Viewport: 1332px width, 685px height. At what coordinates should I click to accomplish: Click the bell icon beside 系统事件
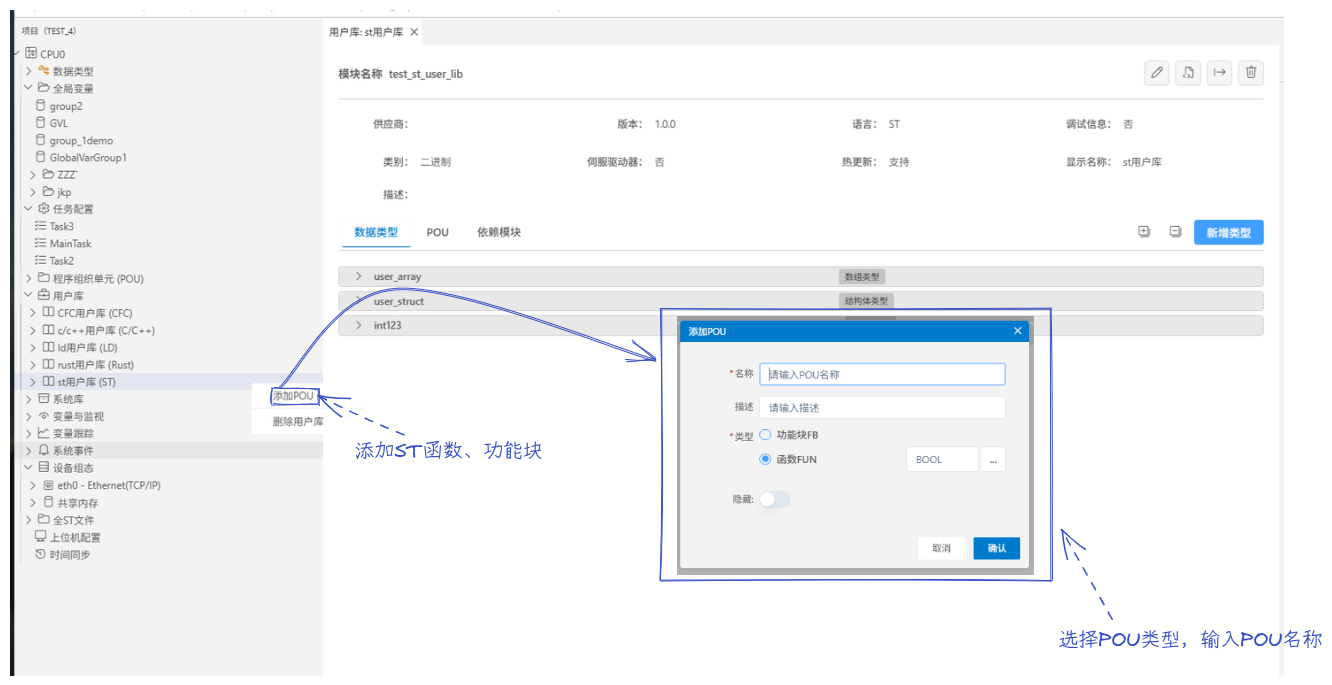coord(44,451)
